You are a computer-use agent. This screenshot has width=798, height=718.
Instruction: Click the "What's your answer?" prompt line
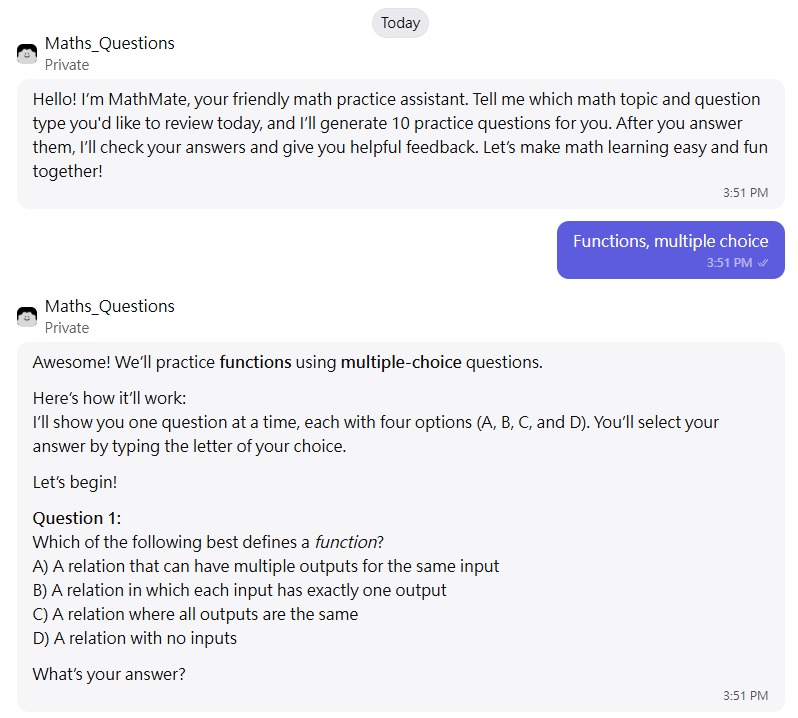pyautogui.click(x=109, y=674)
